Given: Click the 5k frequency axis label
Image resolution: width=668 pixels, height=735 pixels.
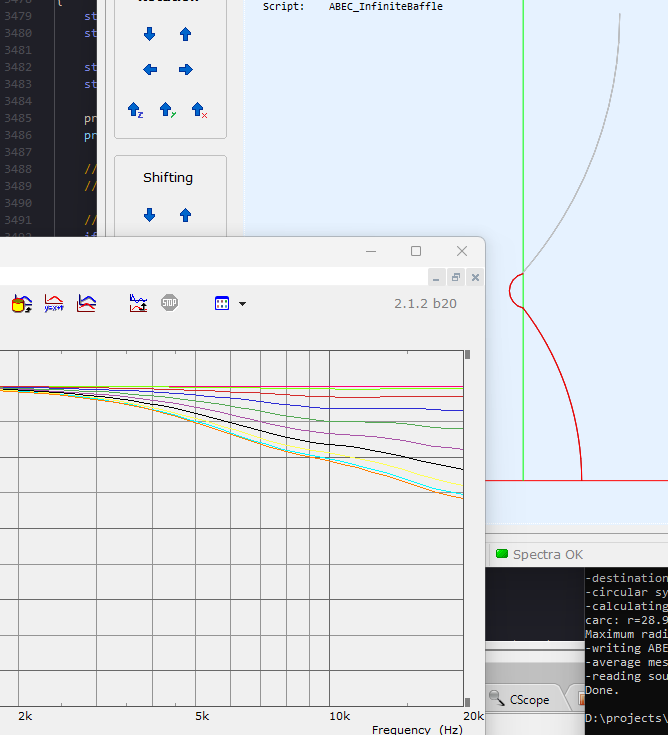Looking at the screenshot, I should [202, 716].
